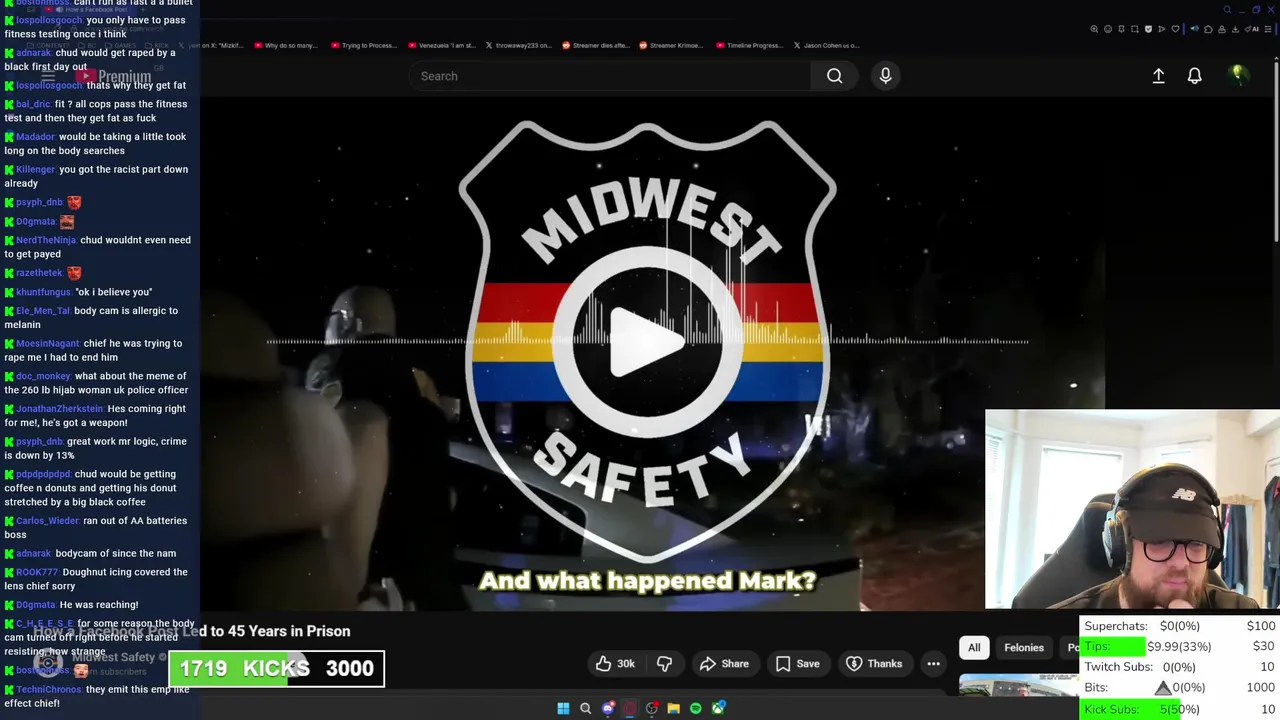Dislike the video
This screenshot has height=720, width=1280.
664,664
